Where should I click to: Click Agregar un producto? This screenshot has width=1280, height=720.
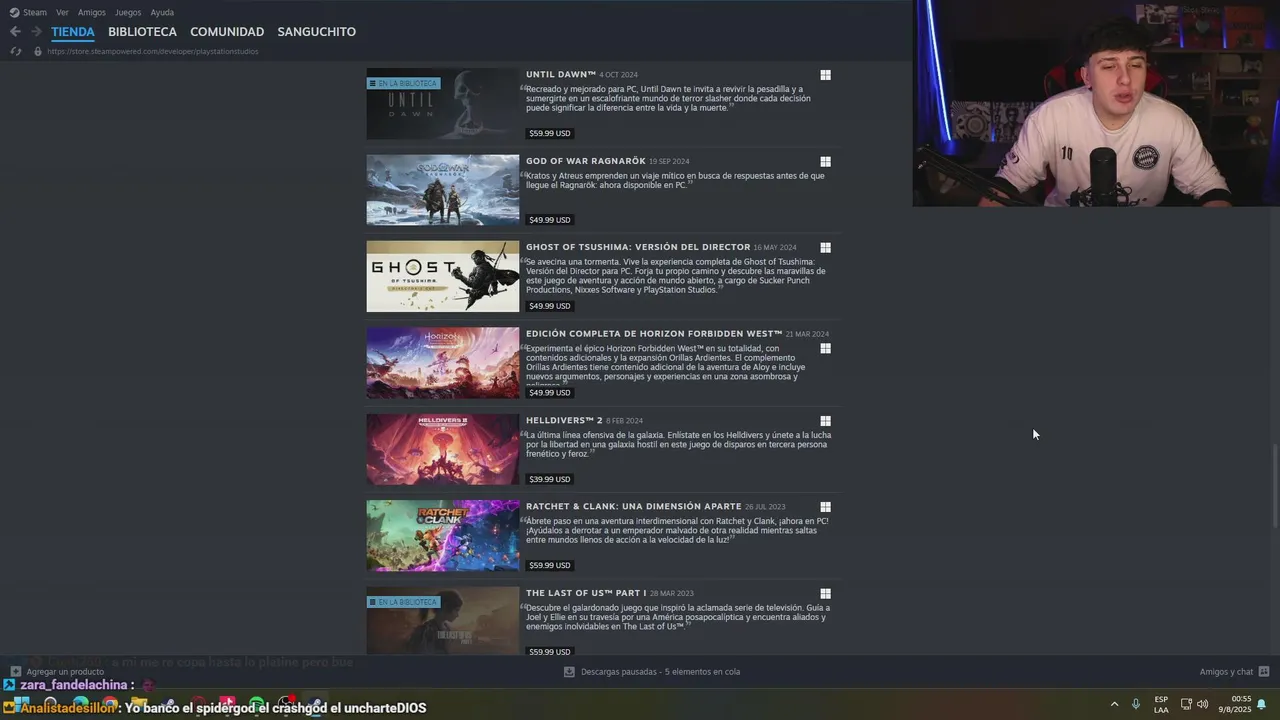coord(65,672)
